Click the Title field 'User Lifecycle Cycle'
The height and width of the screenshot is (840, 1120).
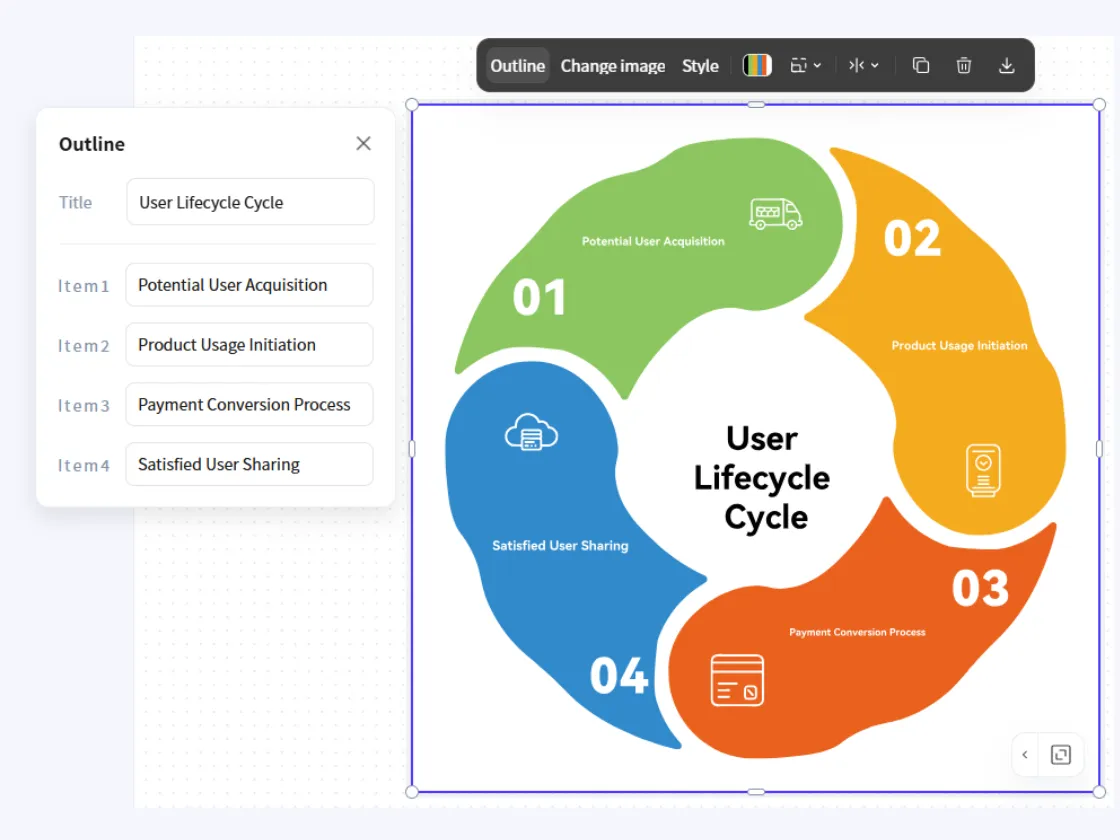pos(250,202)
